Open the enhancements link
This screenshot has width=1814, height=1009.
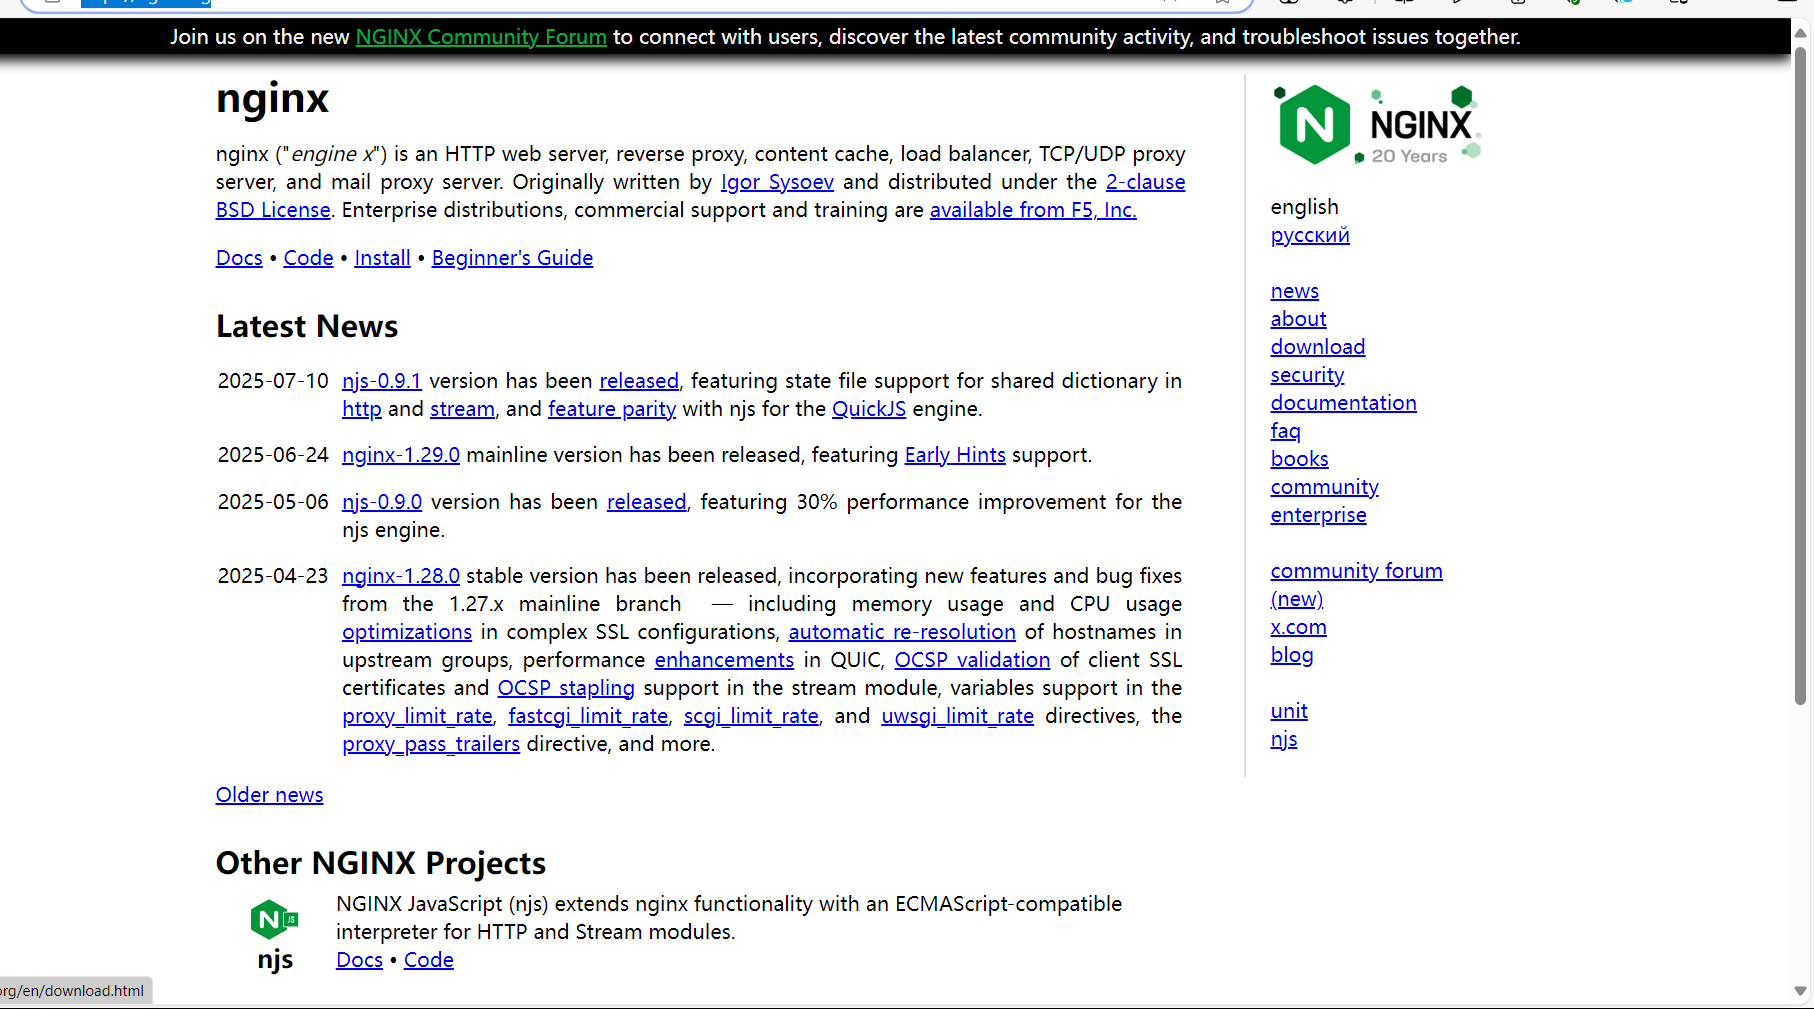pyautogui.click(x=724, y=660)
